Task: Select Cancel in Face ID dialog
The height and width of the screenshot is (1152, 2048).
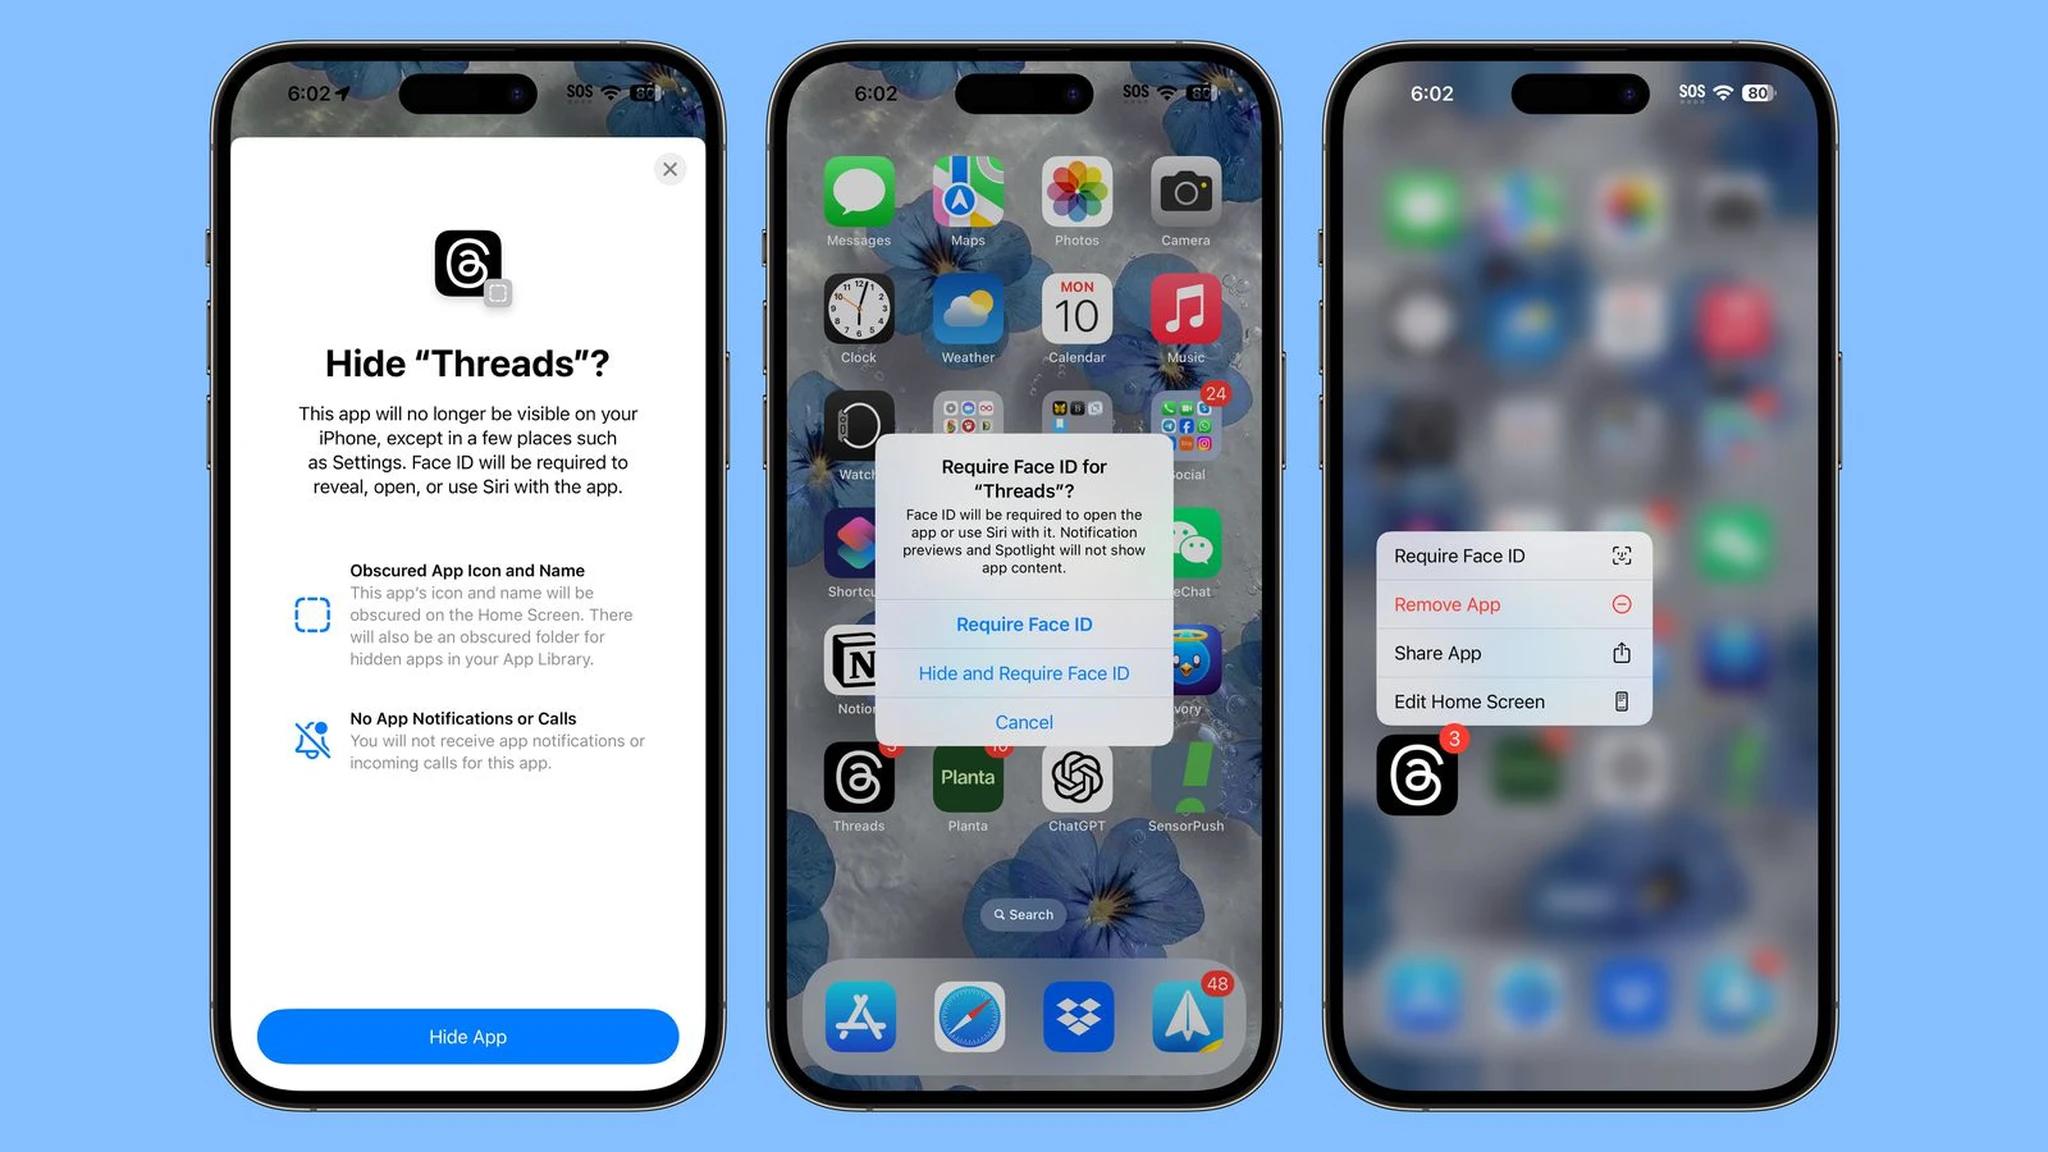Action: tap(1024, 722)
